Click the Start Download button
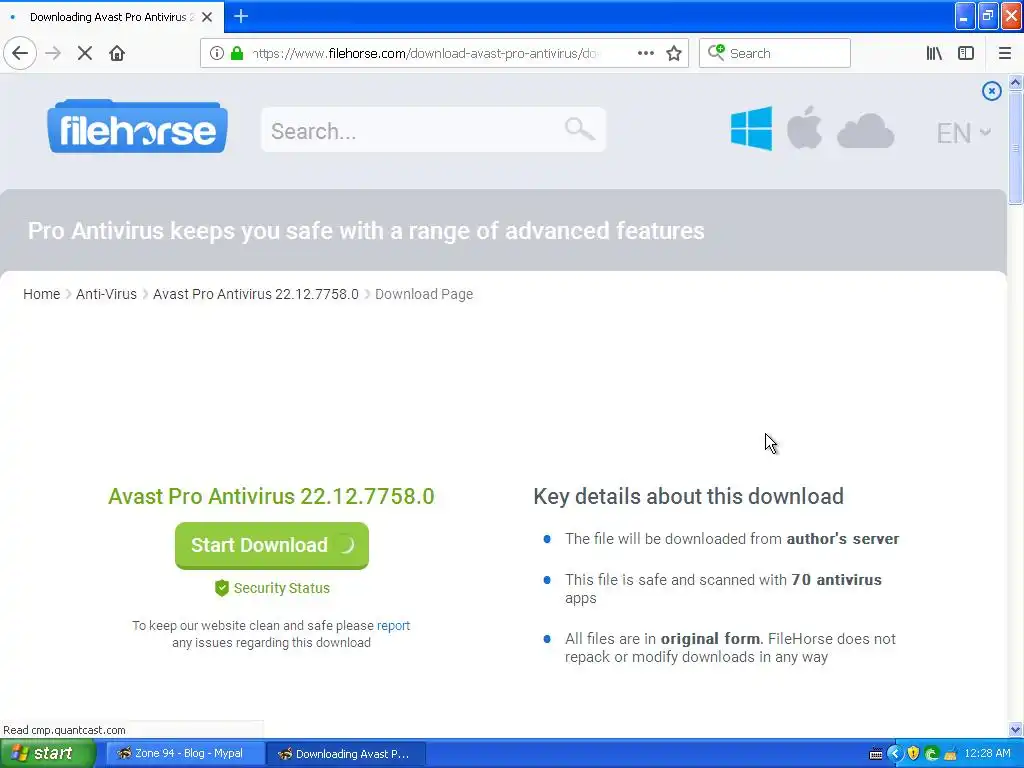 (272, 545)
